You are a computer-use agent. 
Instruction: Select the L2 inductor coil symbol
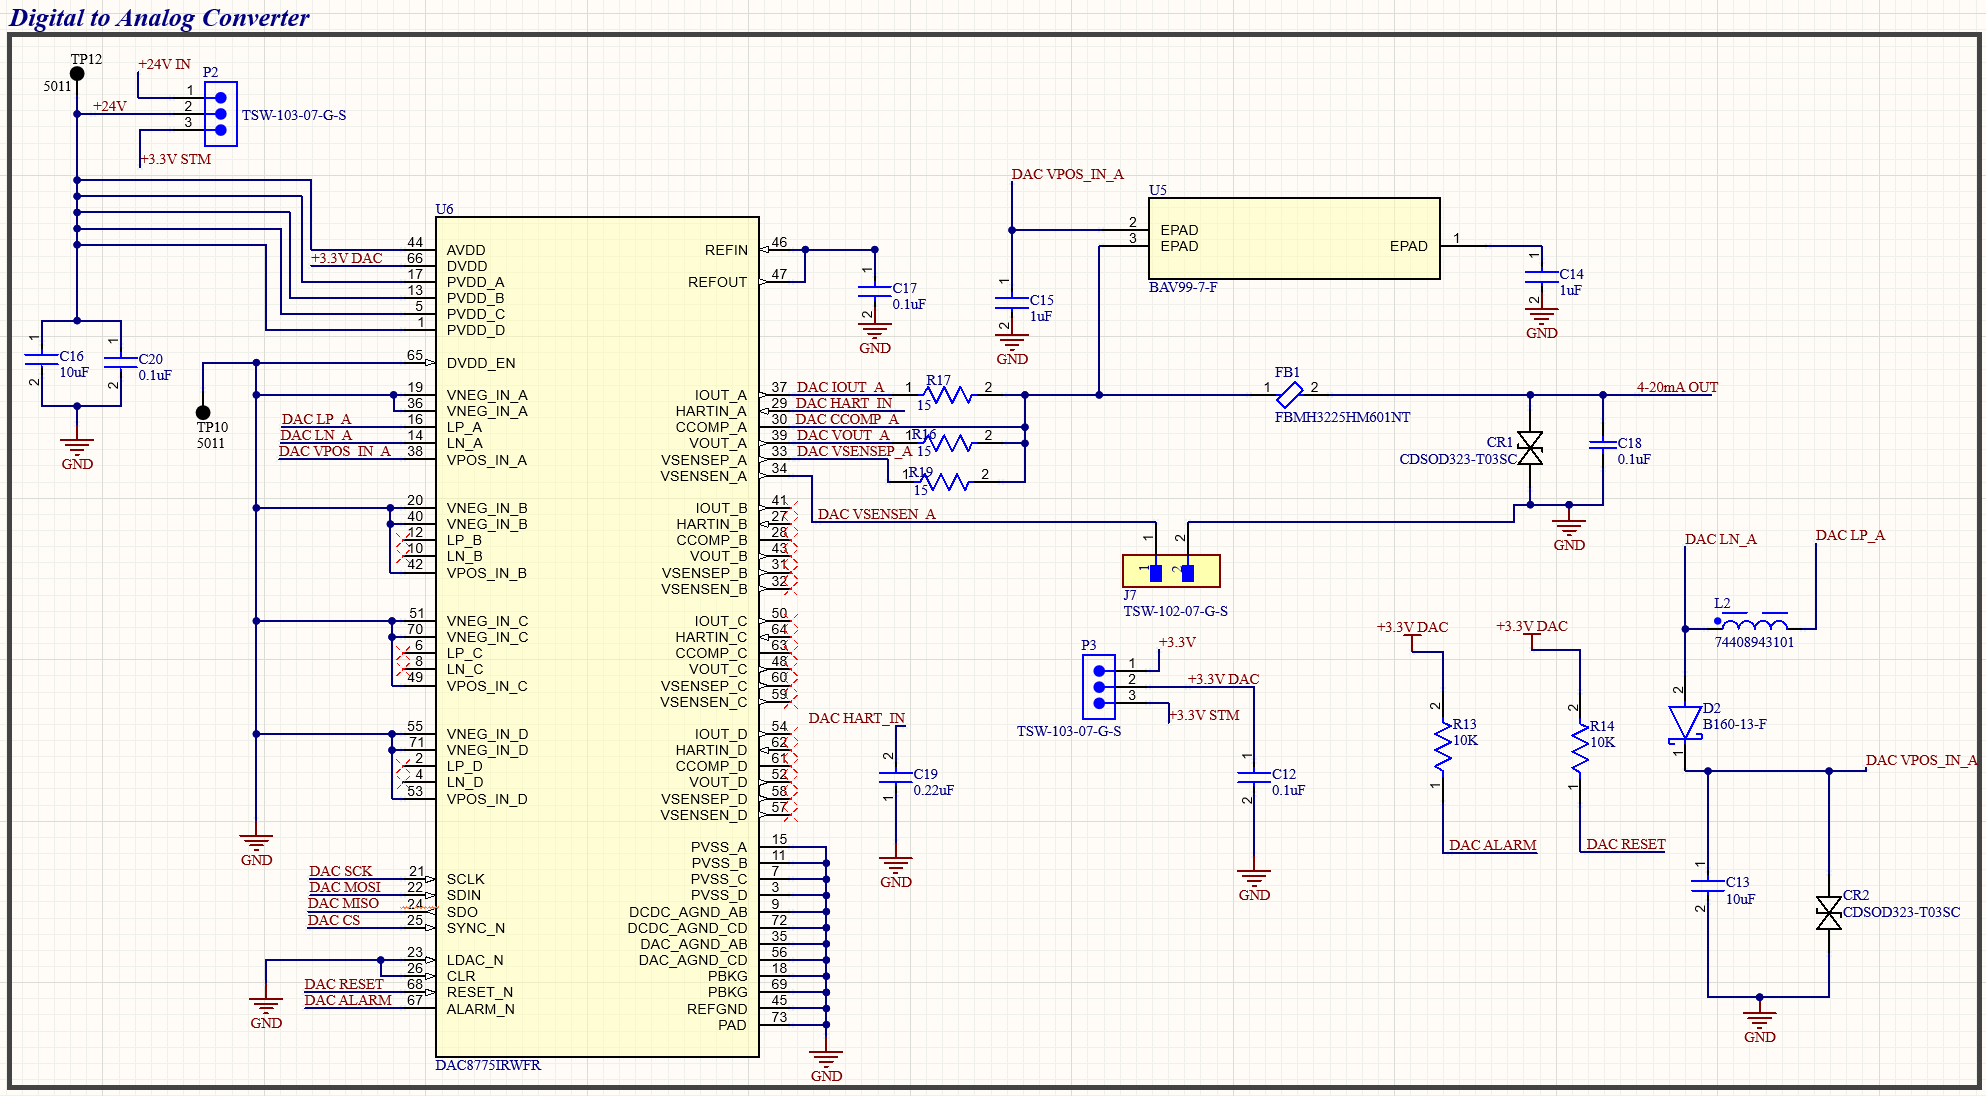click(x=1753, y=623)
